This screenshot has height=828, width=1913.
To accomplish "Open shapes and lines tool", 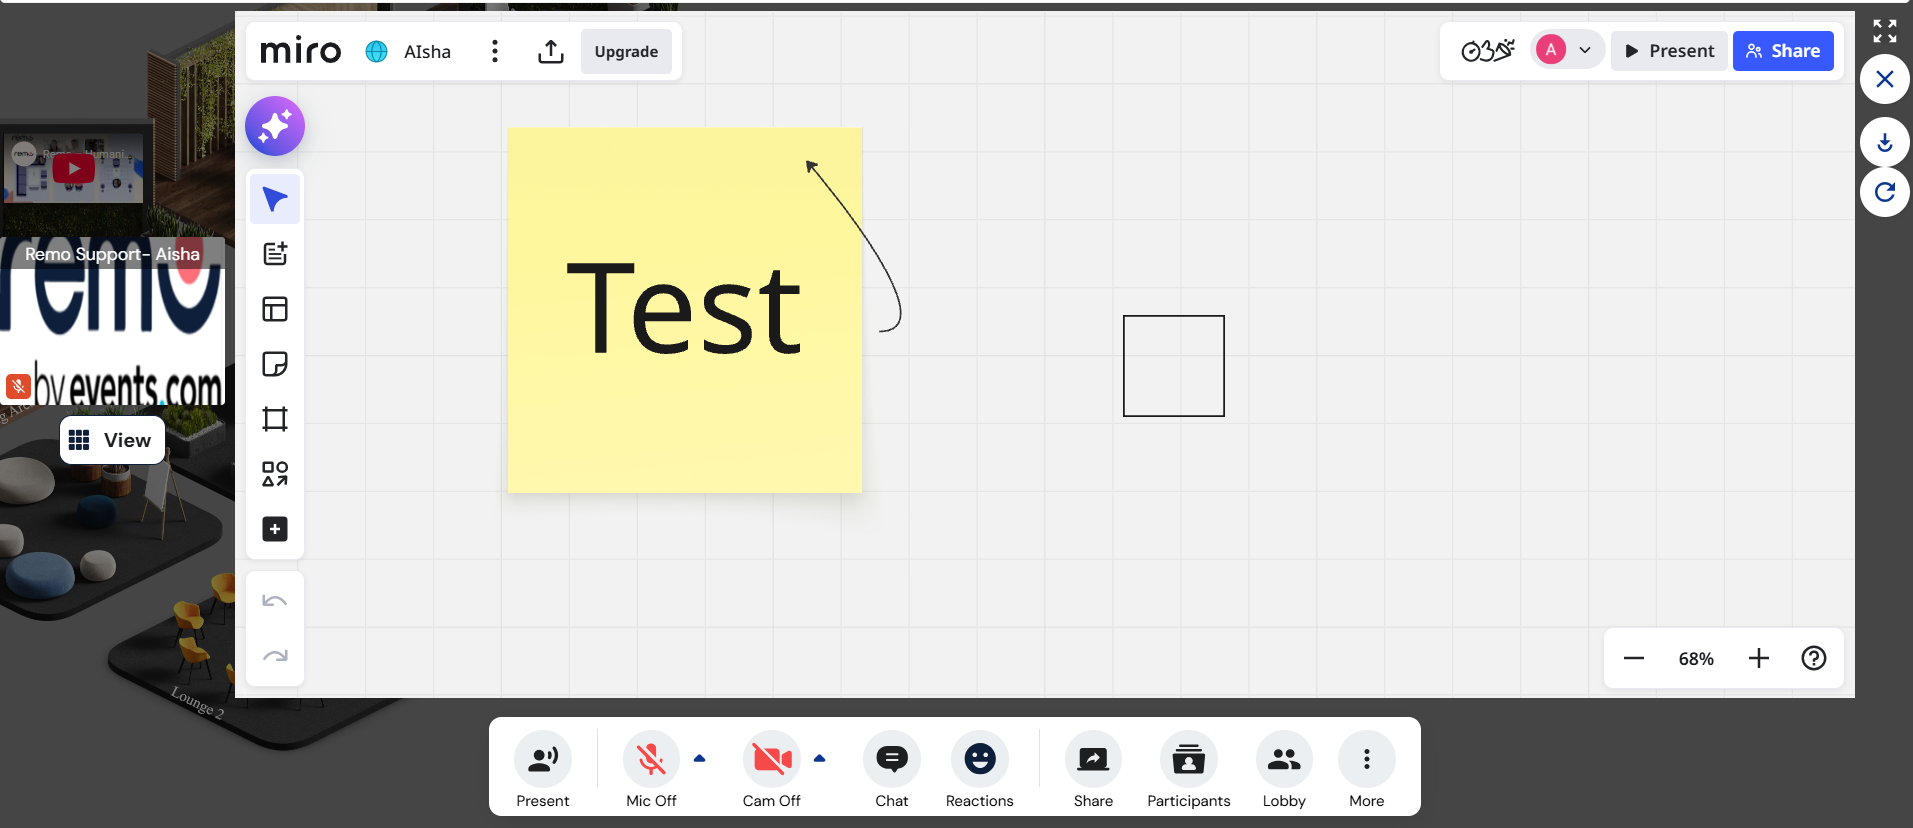I will point(275,474).
